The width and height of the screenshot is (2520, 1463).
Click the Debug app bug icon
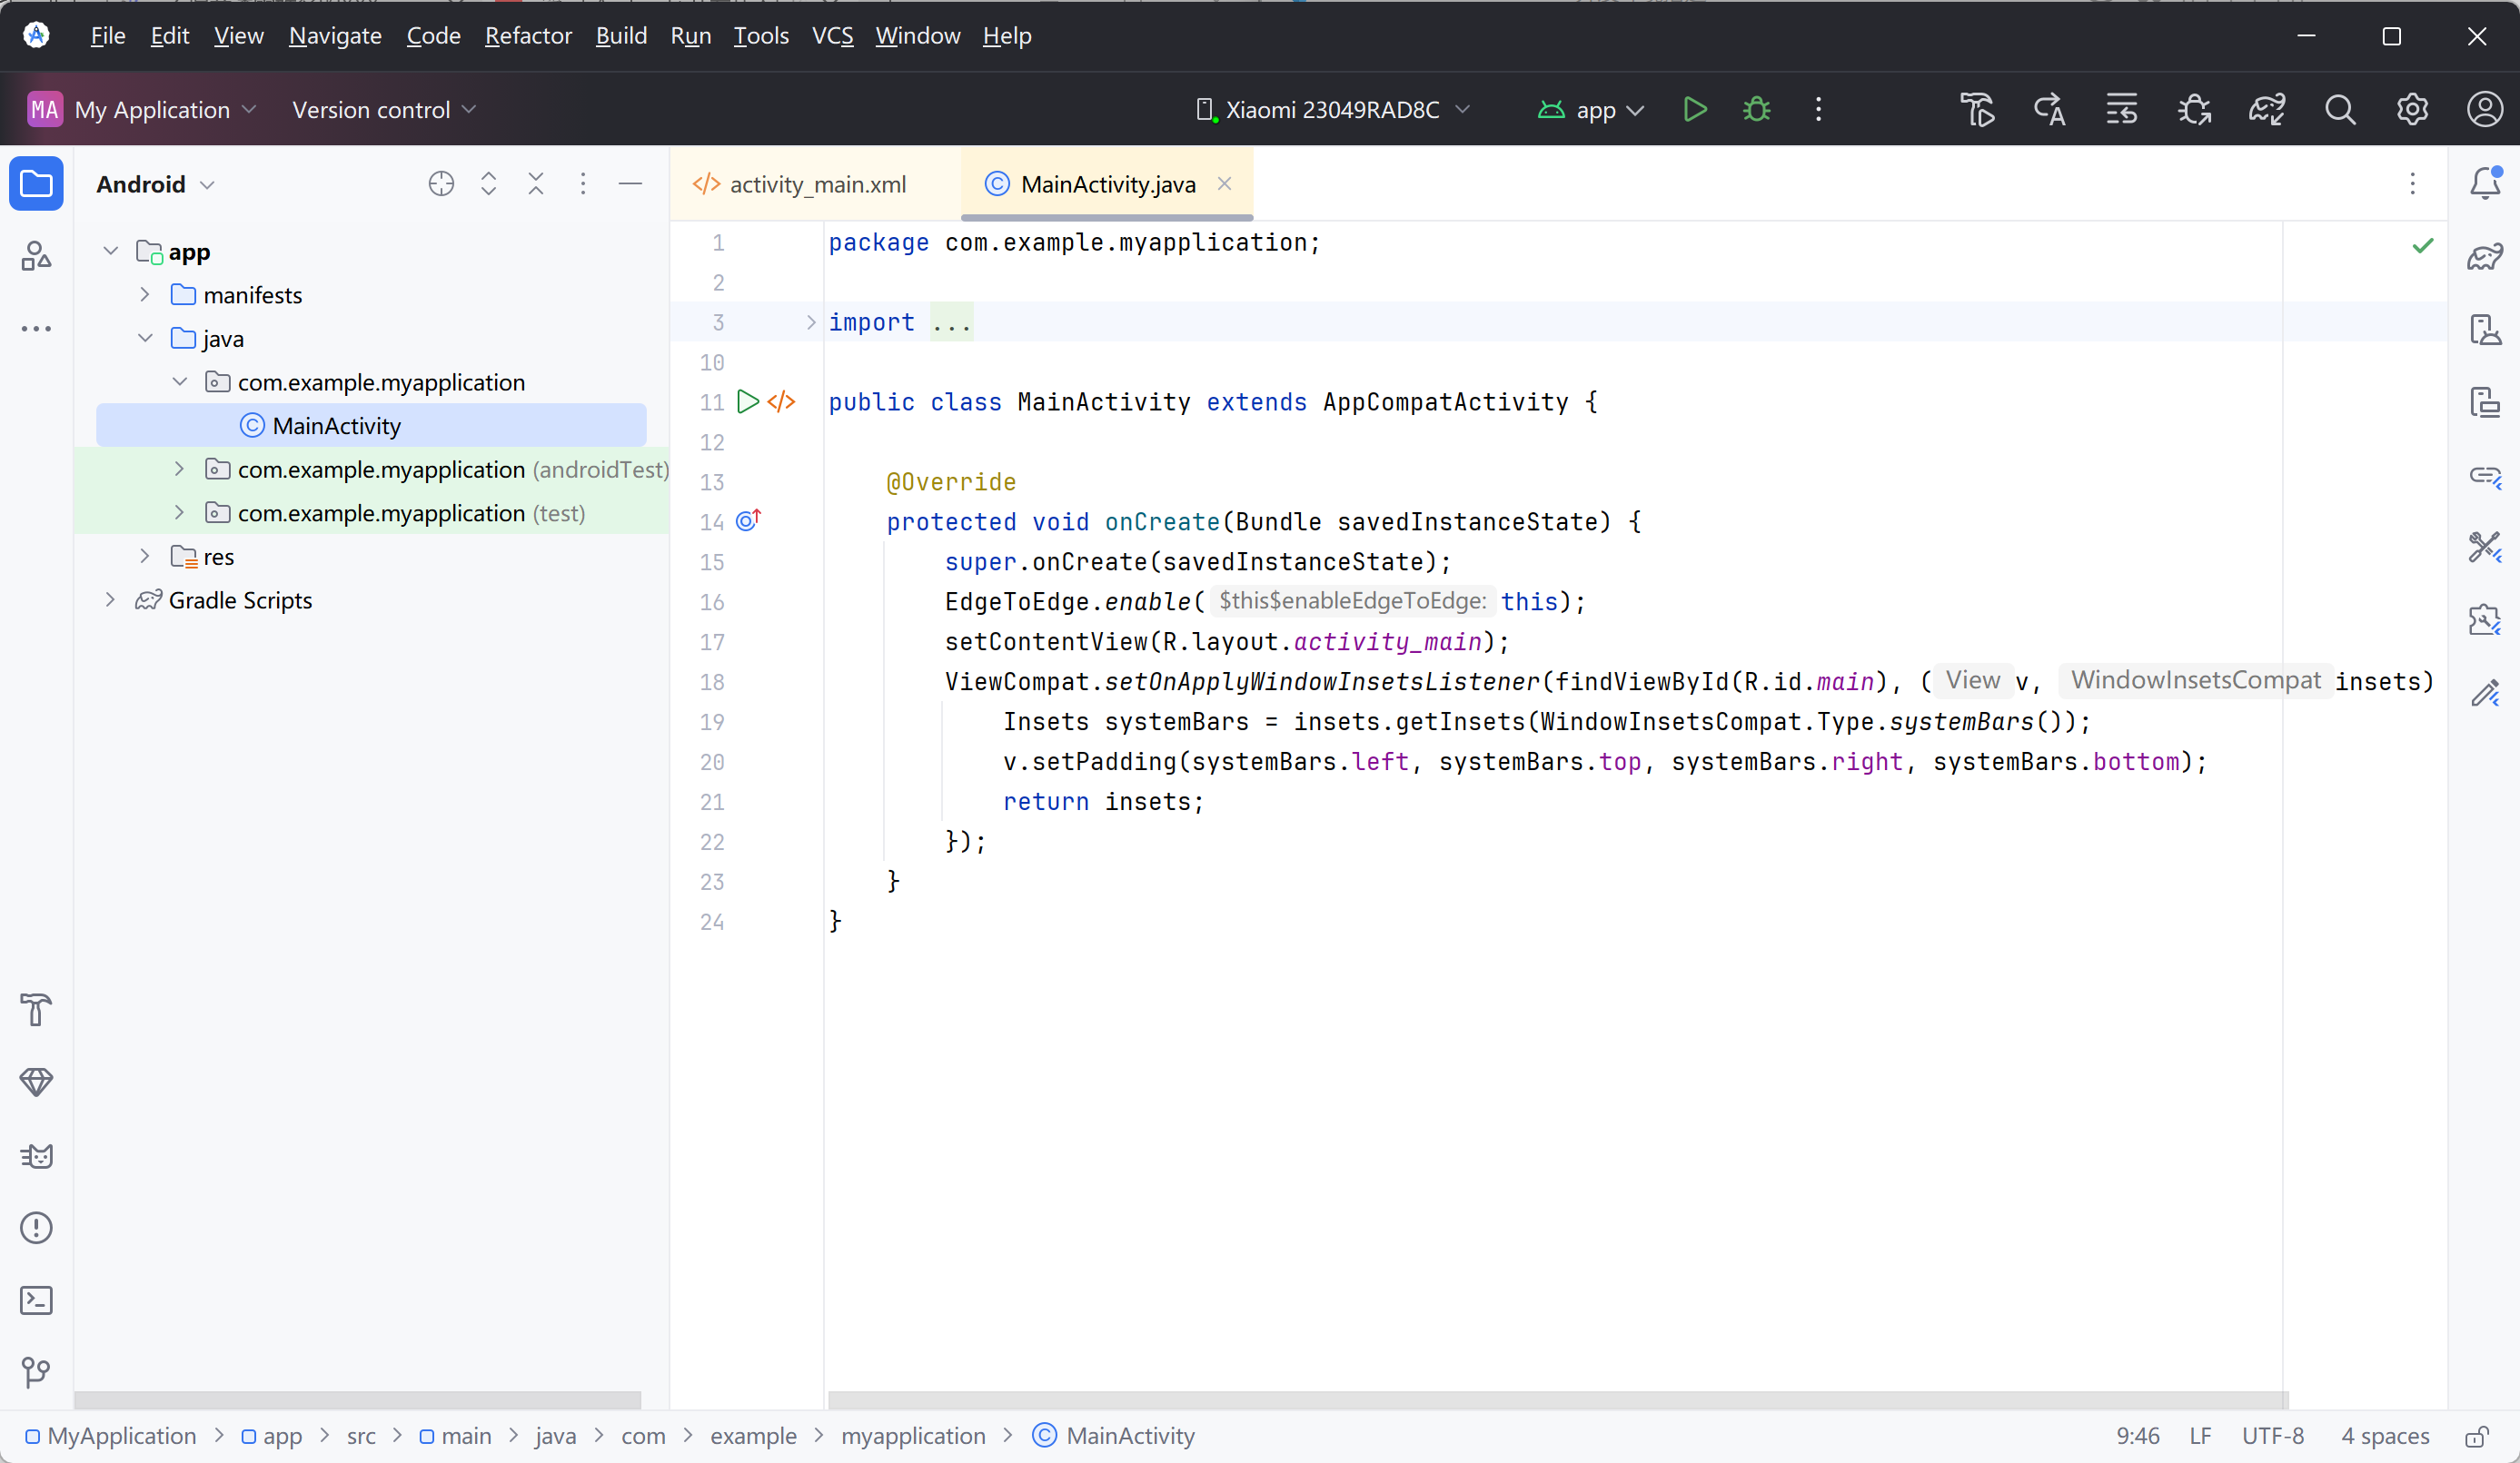click(1756, 109)
